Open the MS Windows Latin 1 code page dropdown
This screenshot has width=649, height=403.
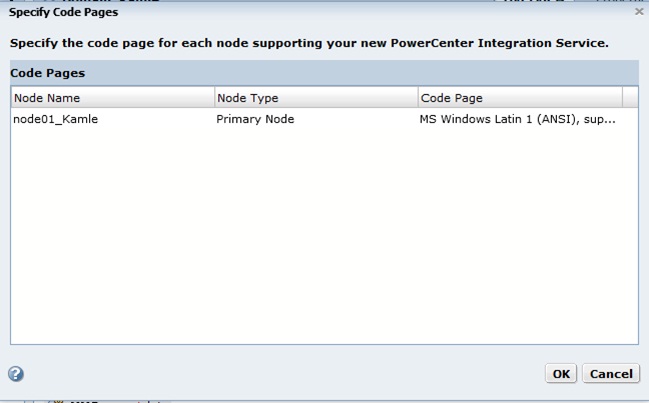pos(520,119)
